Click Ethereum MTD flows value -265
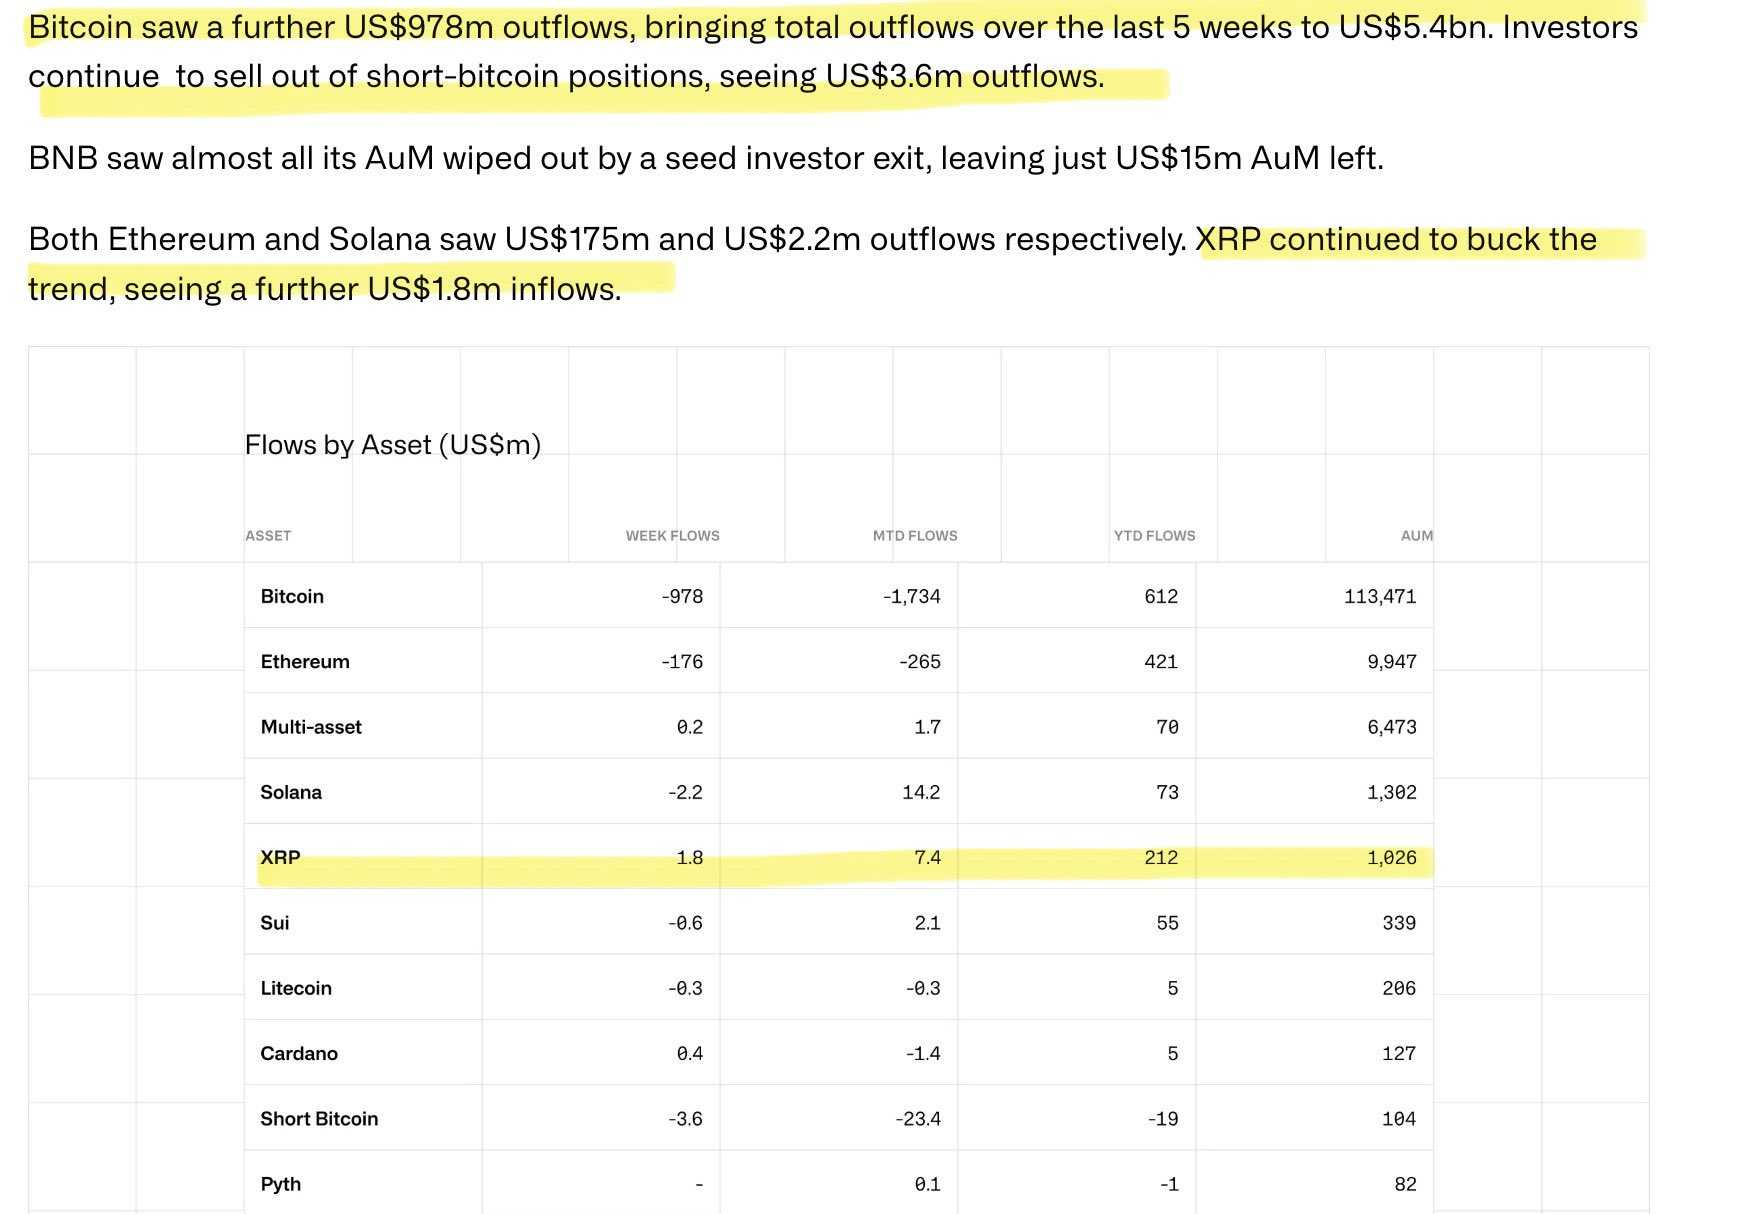 920,662
